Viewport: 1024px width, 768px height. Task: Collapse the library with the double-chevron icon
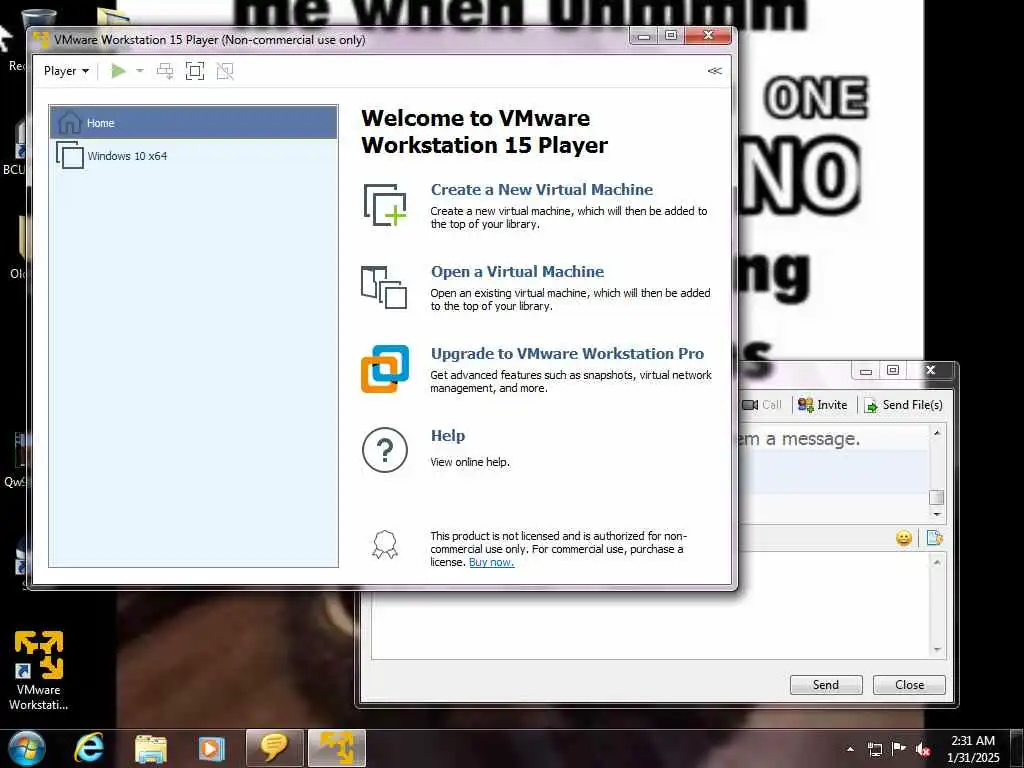[x=714, y=71]
